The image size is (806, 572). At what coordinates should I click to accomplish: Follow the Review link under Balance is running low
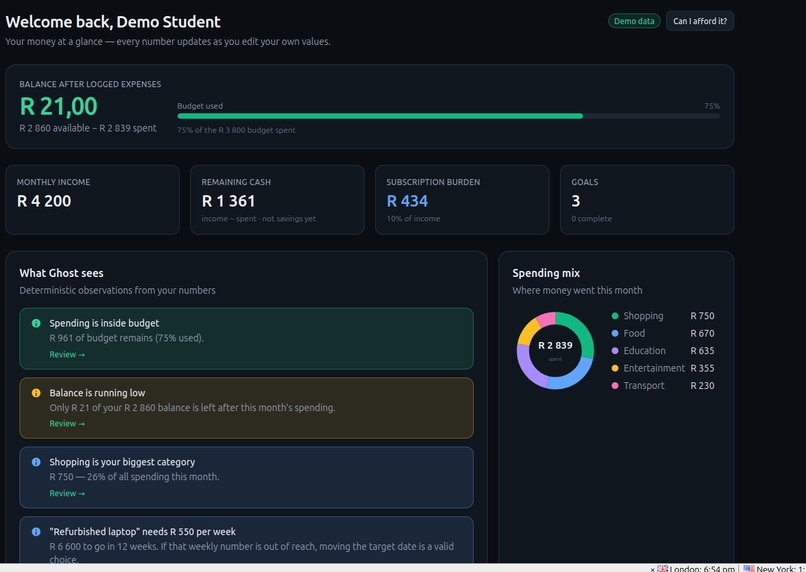67,423
